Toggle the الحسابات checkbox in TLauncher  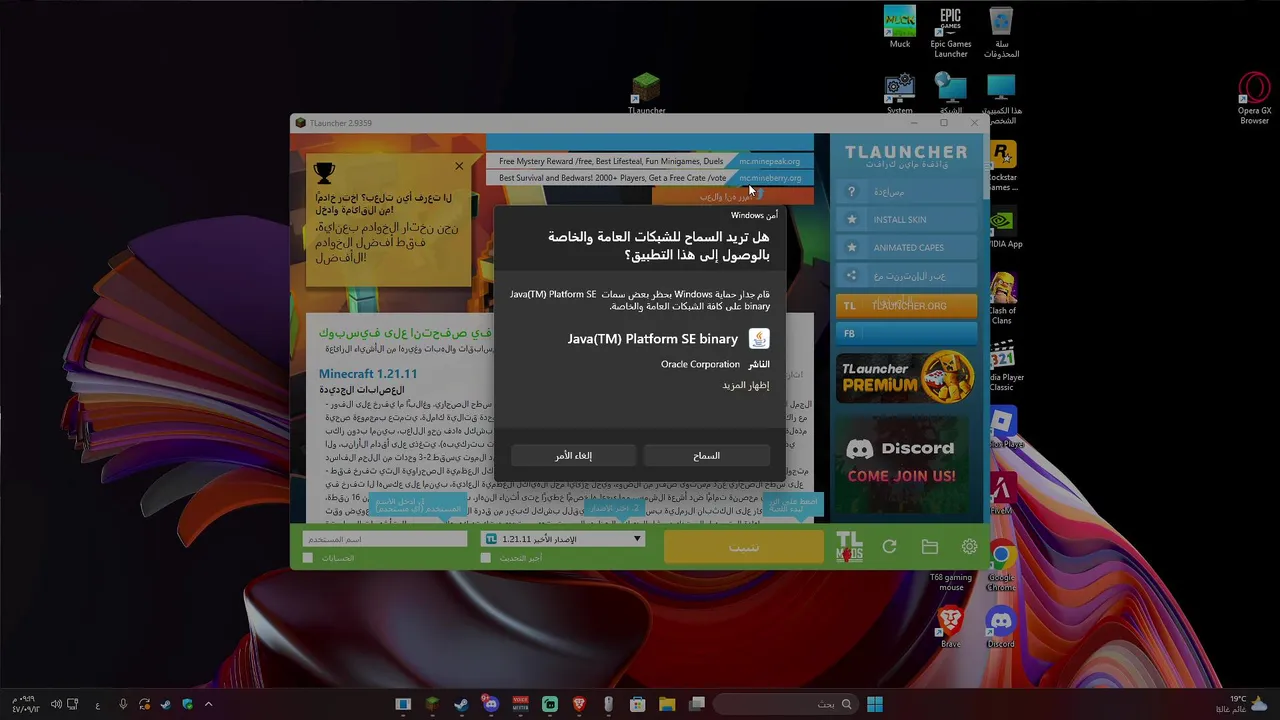point(308,558)
